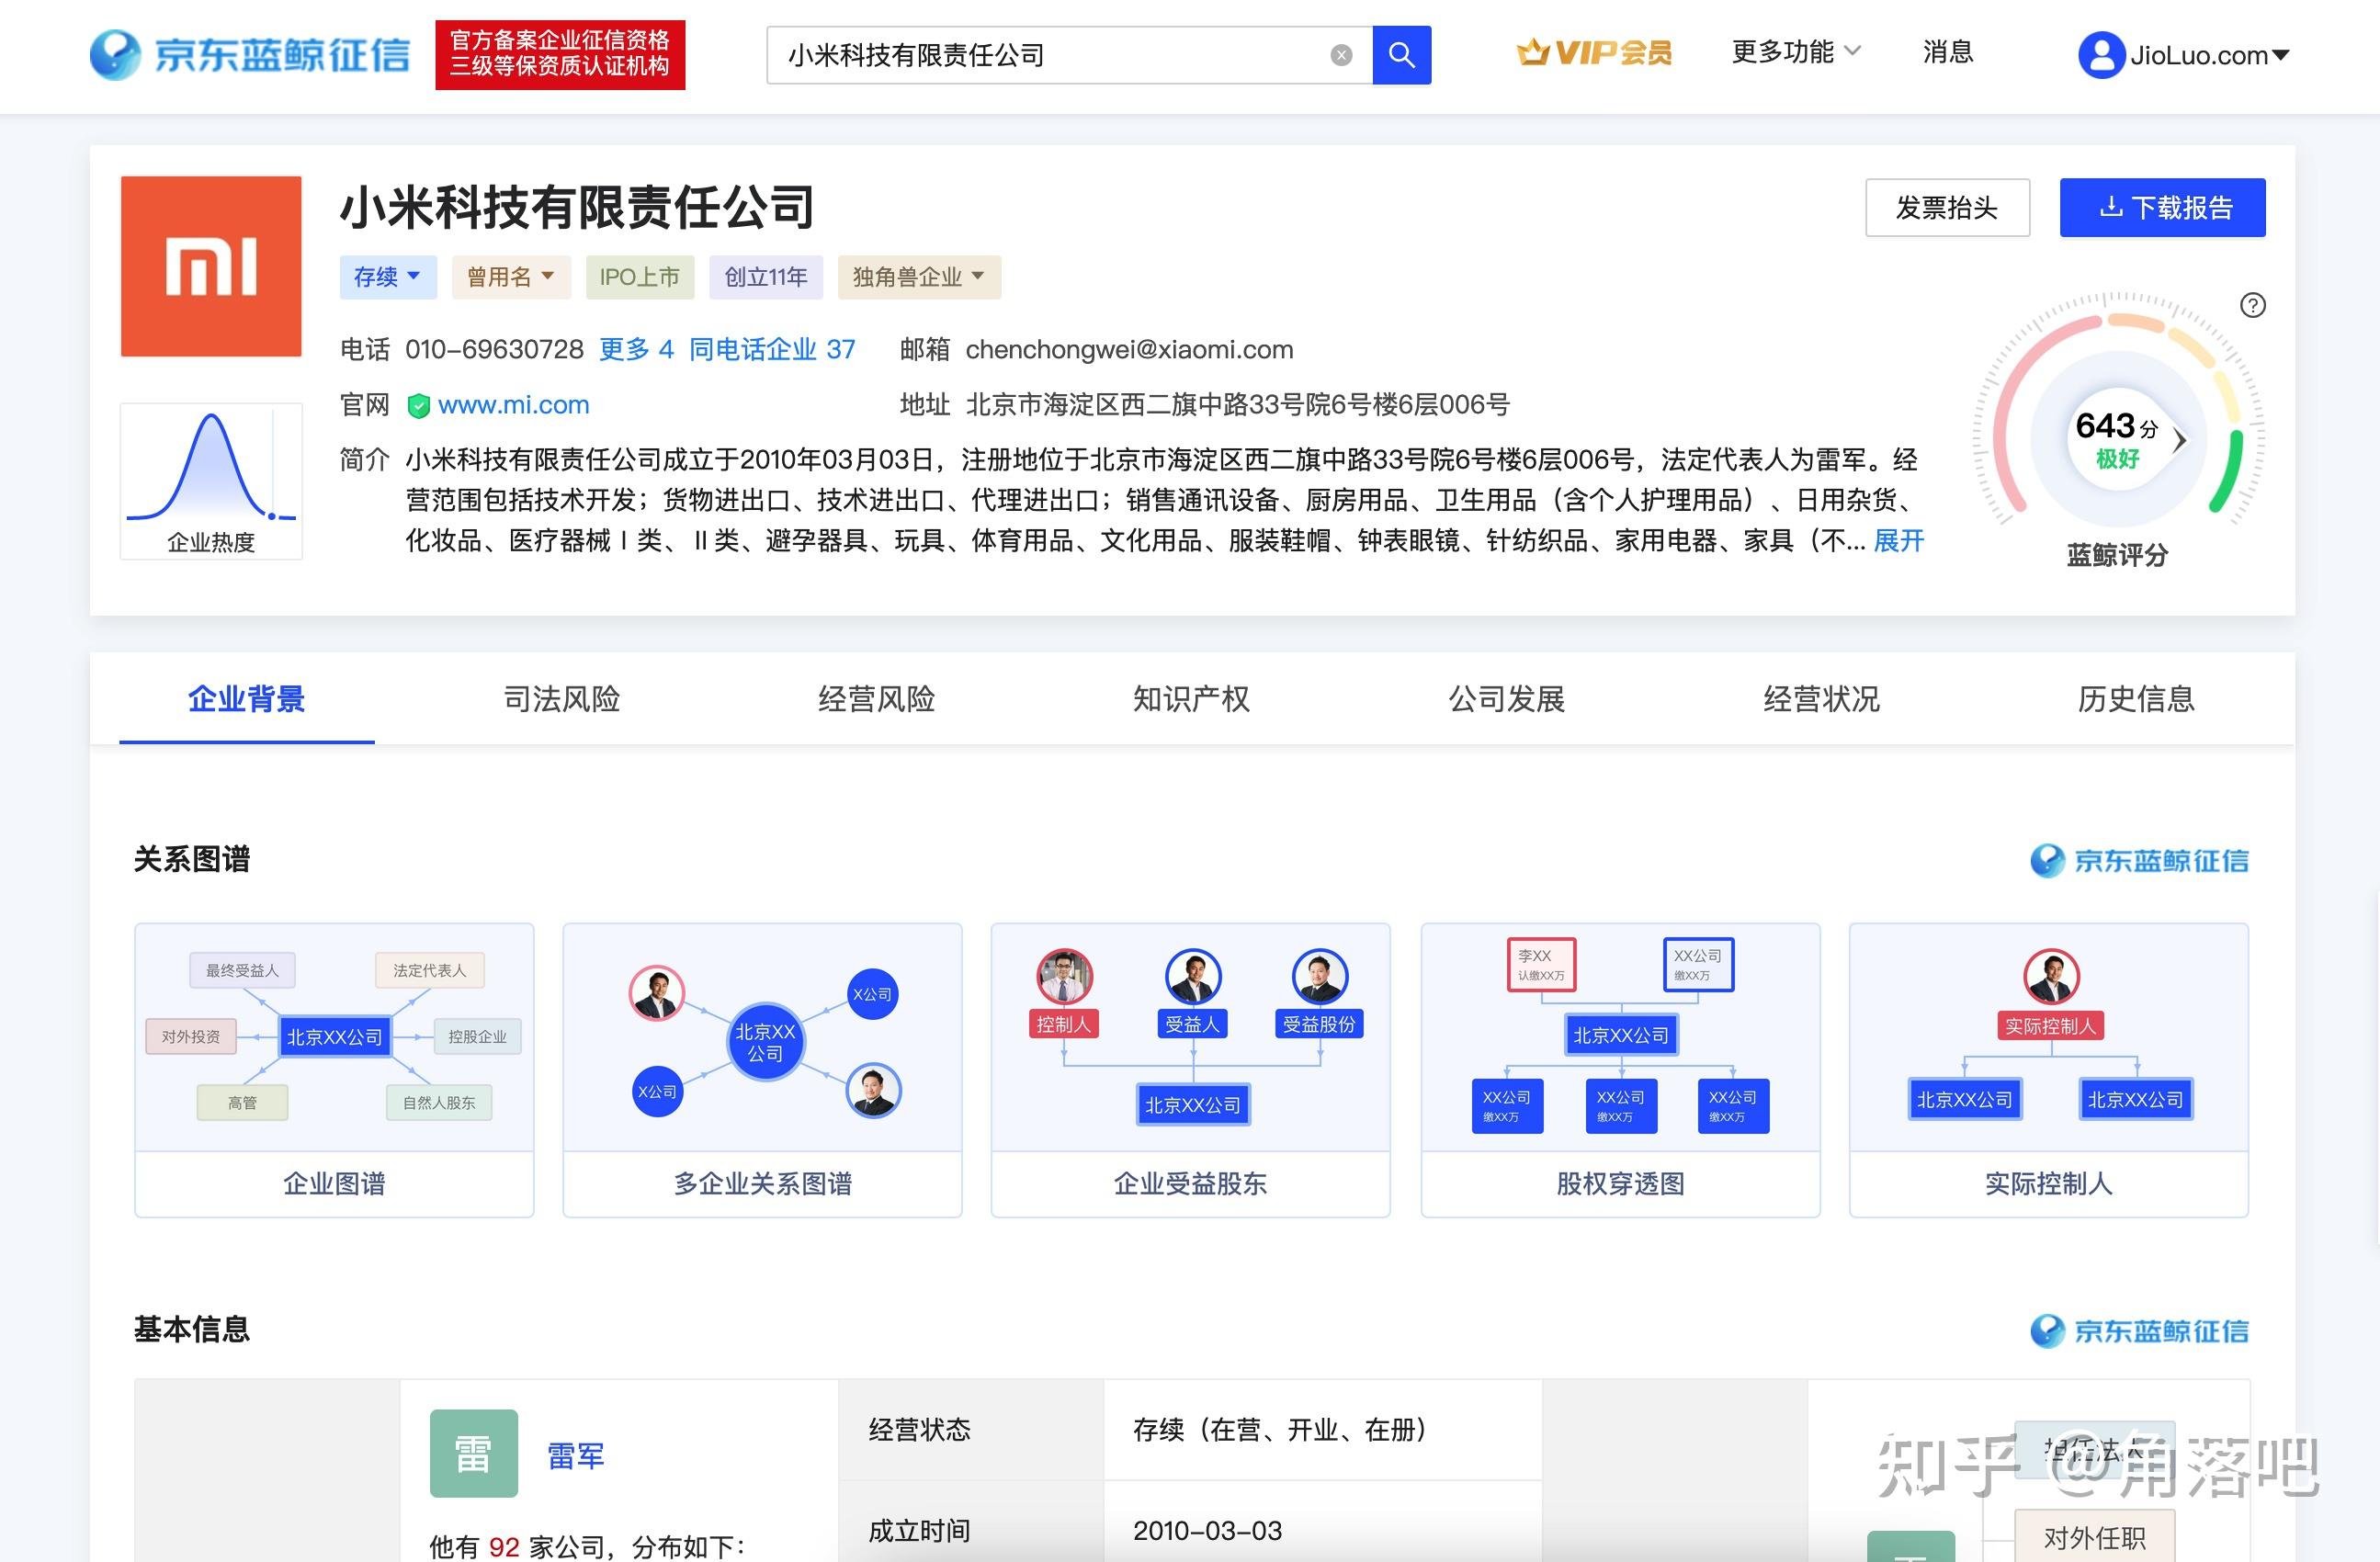Image resolution: width=2380 pixels, height=1562 pixels.
Task: Clear the search box with the x icon
Action: coord(1341,55)
